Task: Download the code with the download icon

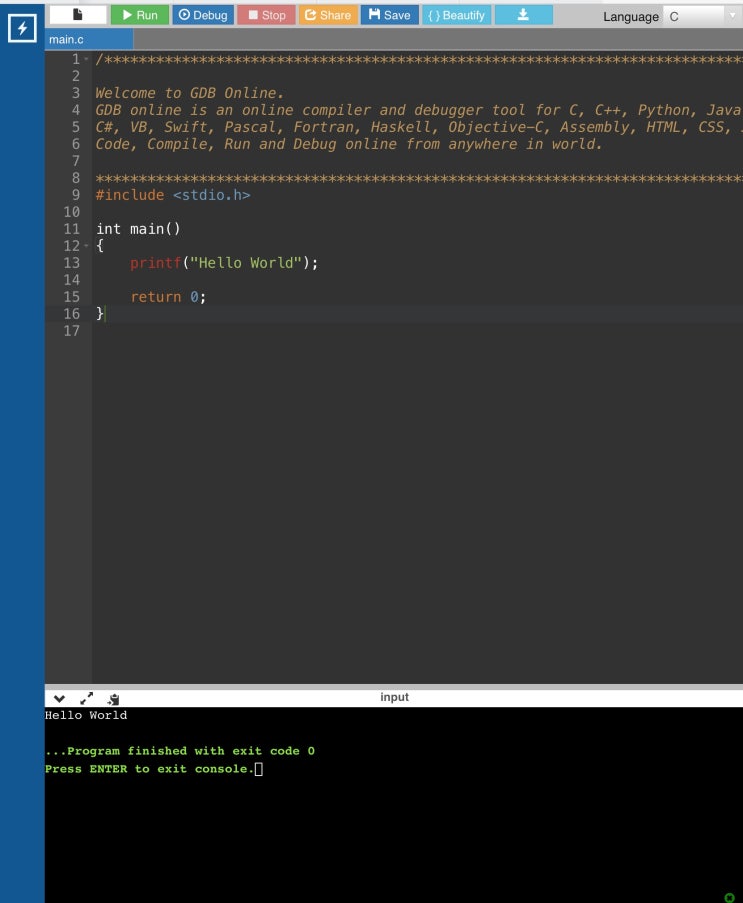Action: 522,15
